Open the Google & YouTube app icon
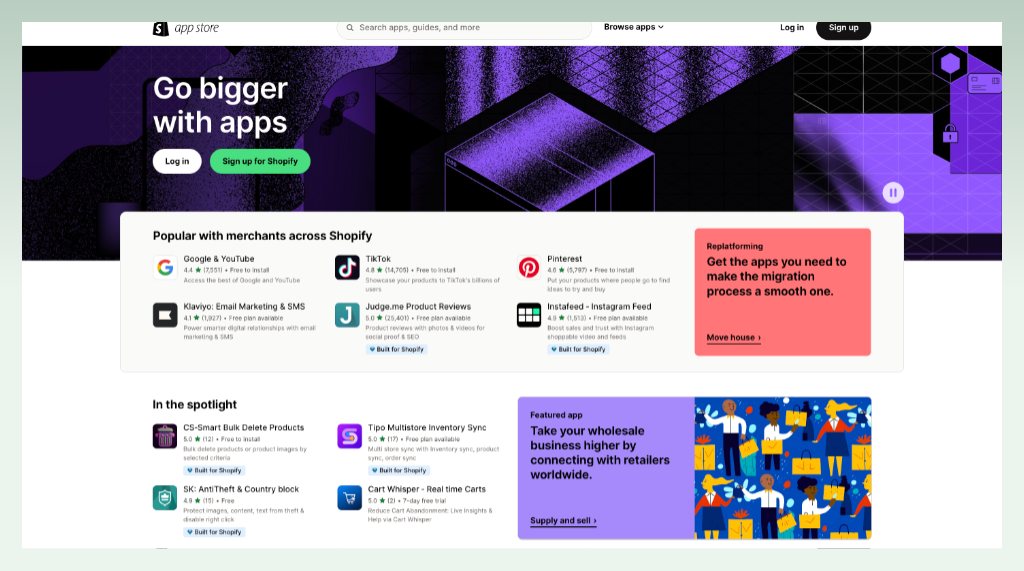1024x571 pixels. click(165, 267)
